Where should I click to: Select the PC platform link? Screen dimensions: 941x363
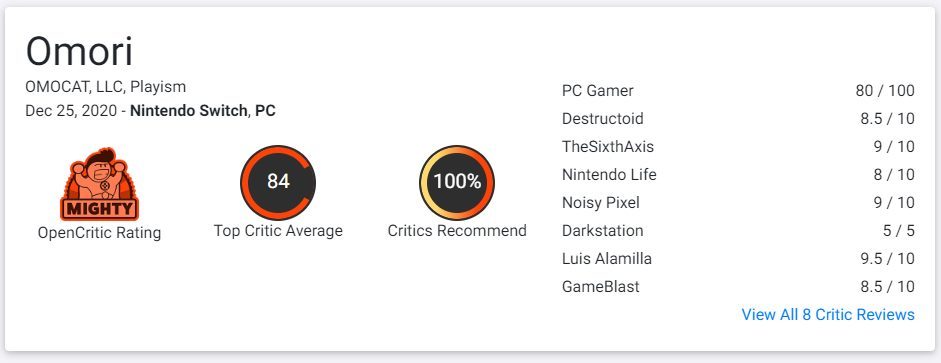pyautogui.click(x=265, y=111)
